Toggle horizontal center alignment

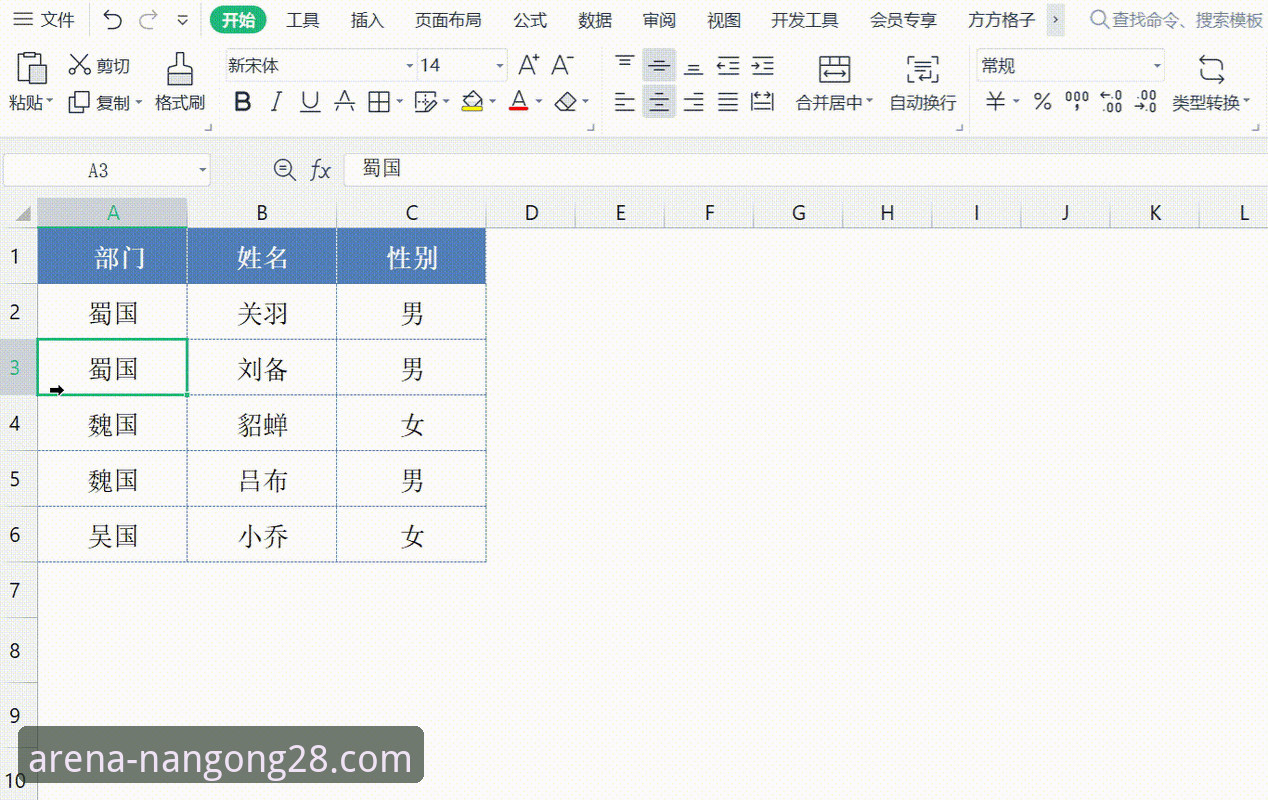pyautogui.click(x=659, y=101)
